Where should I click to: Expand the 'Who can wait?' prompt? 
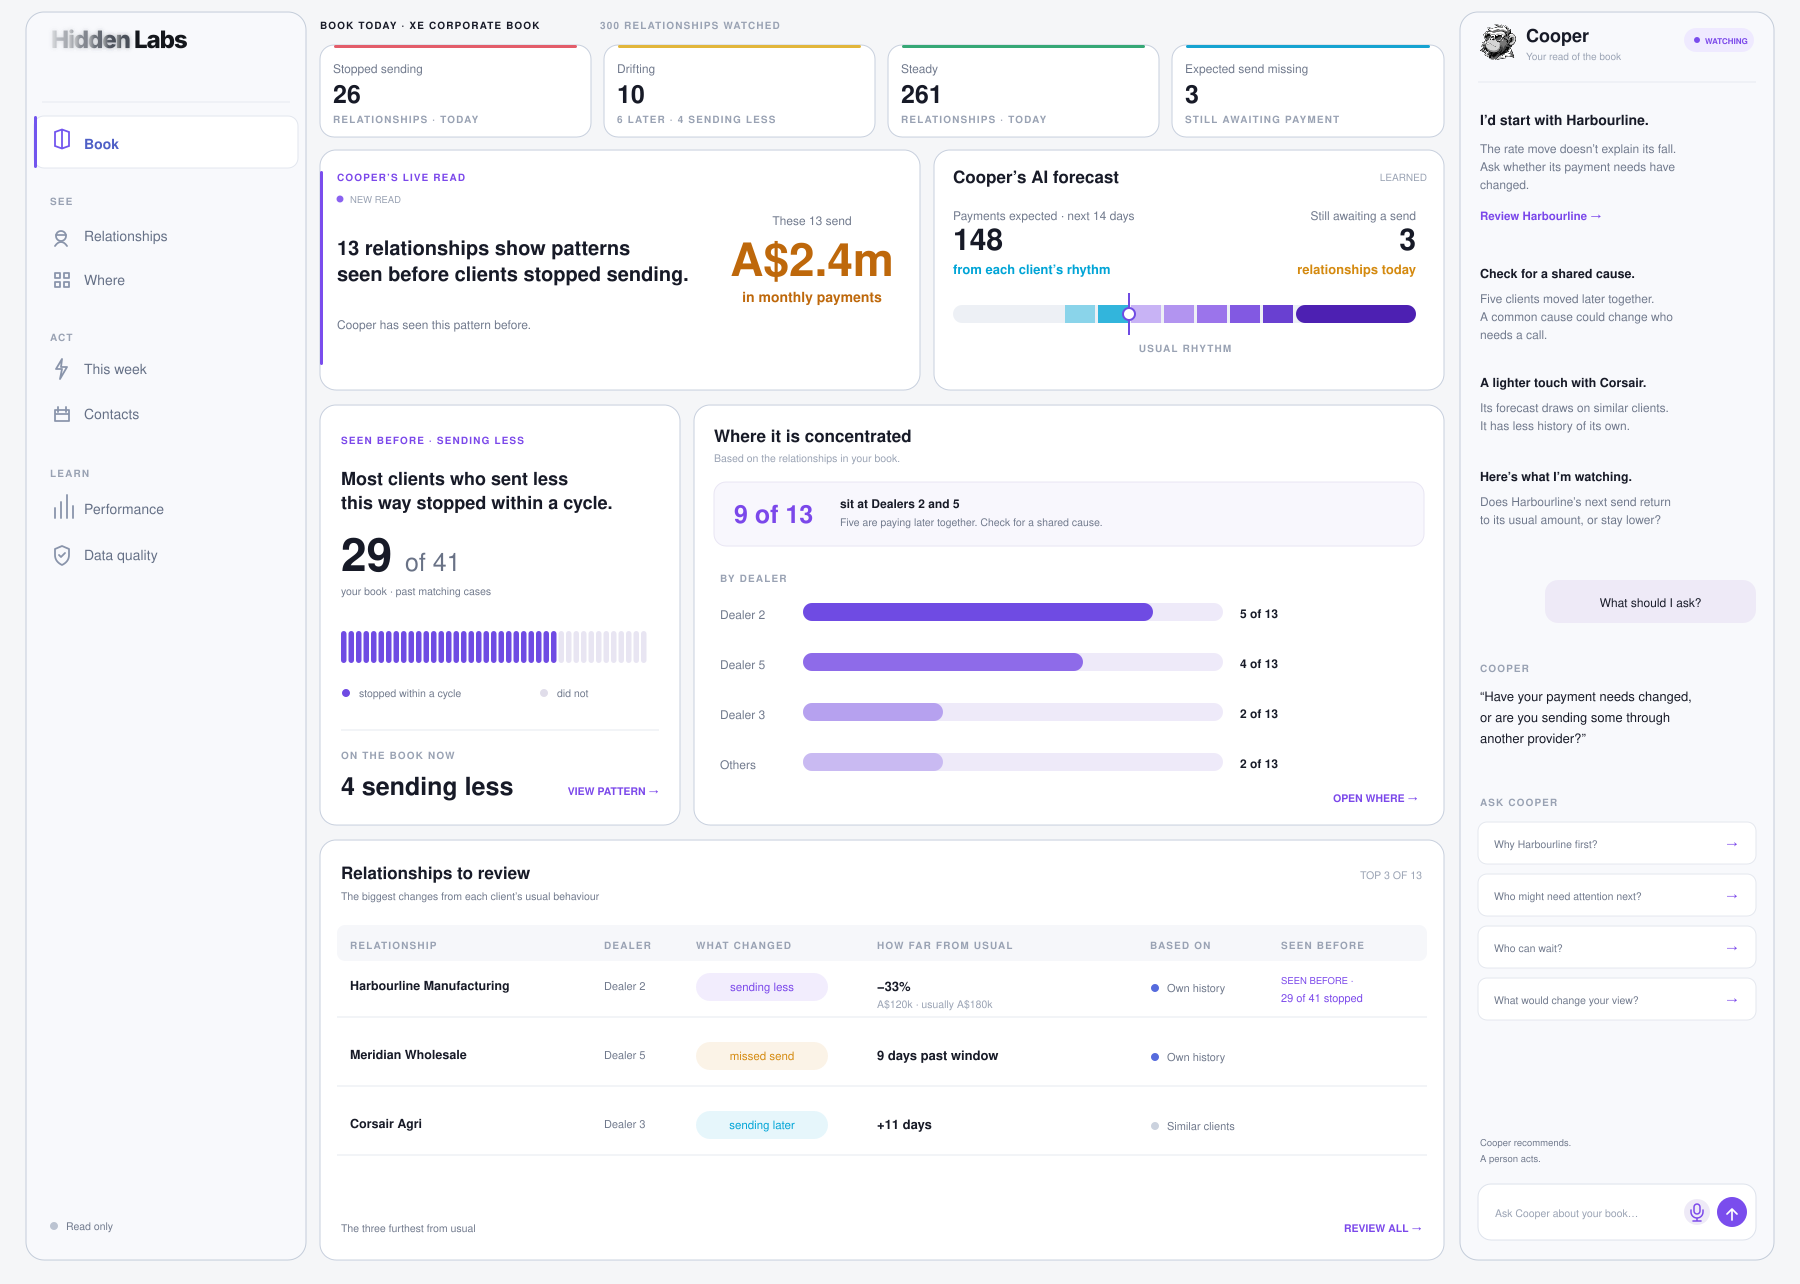pyautogui.click(x=1617, y=948)
